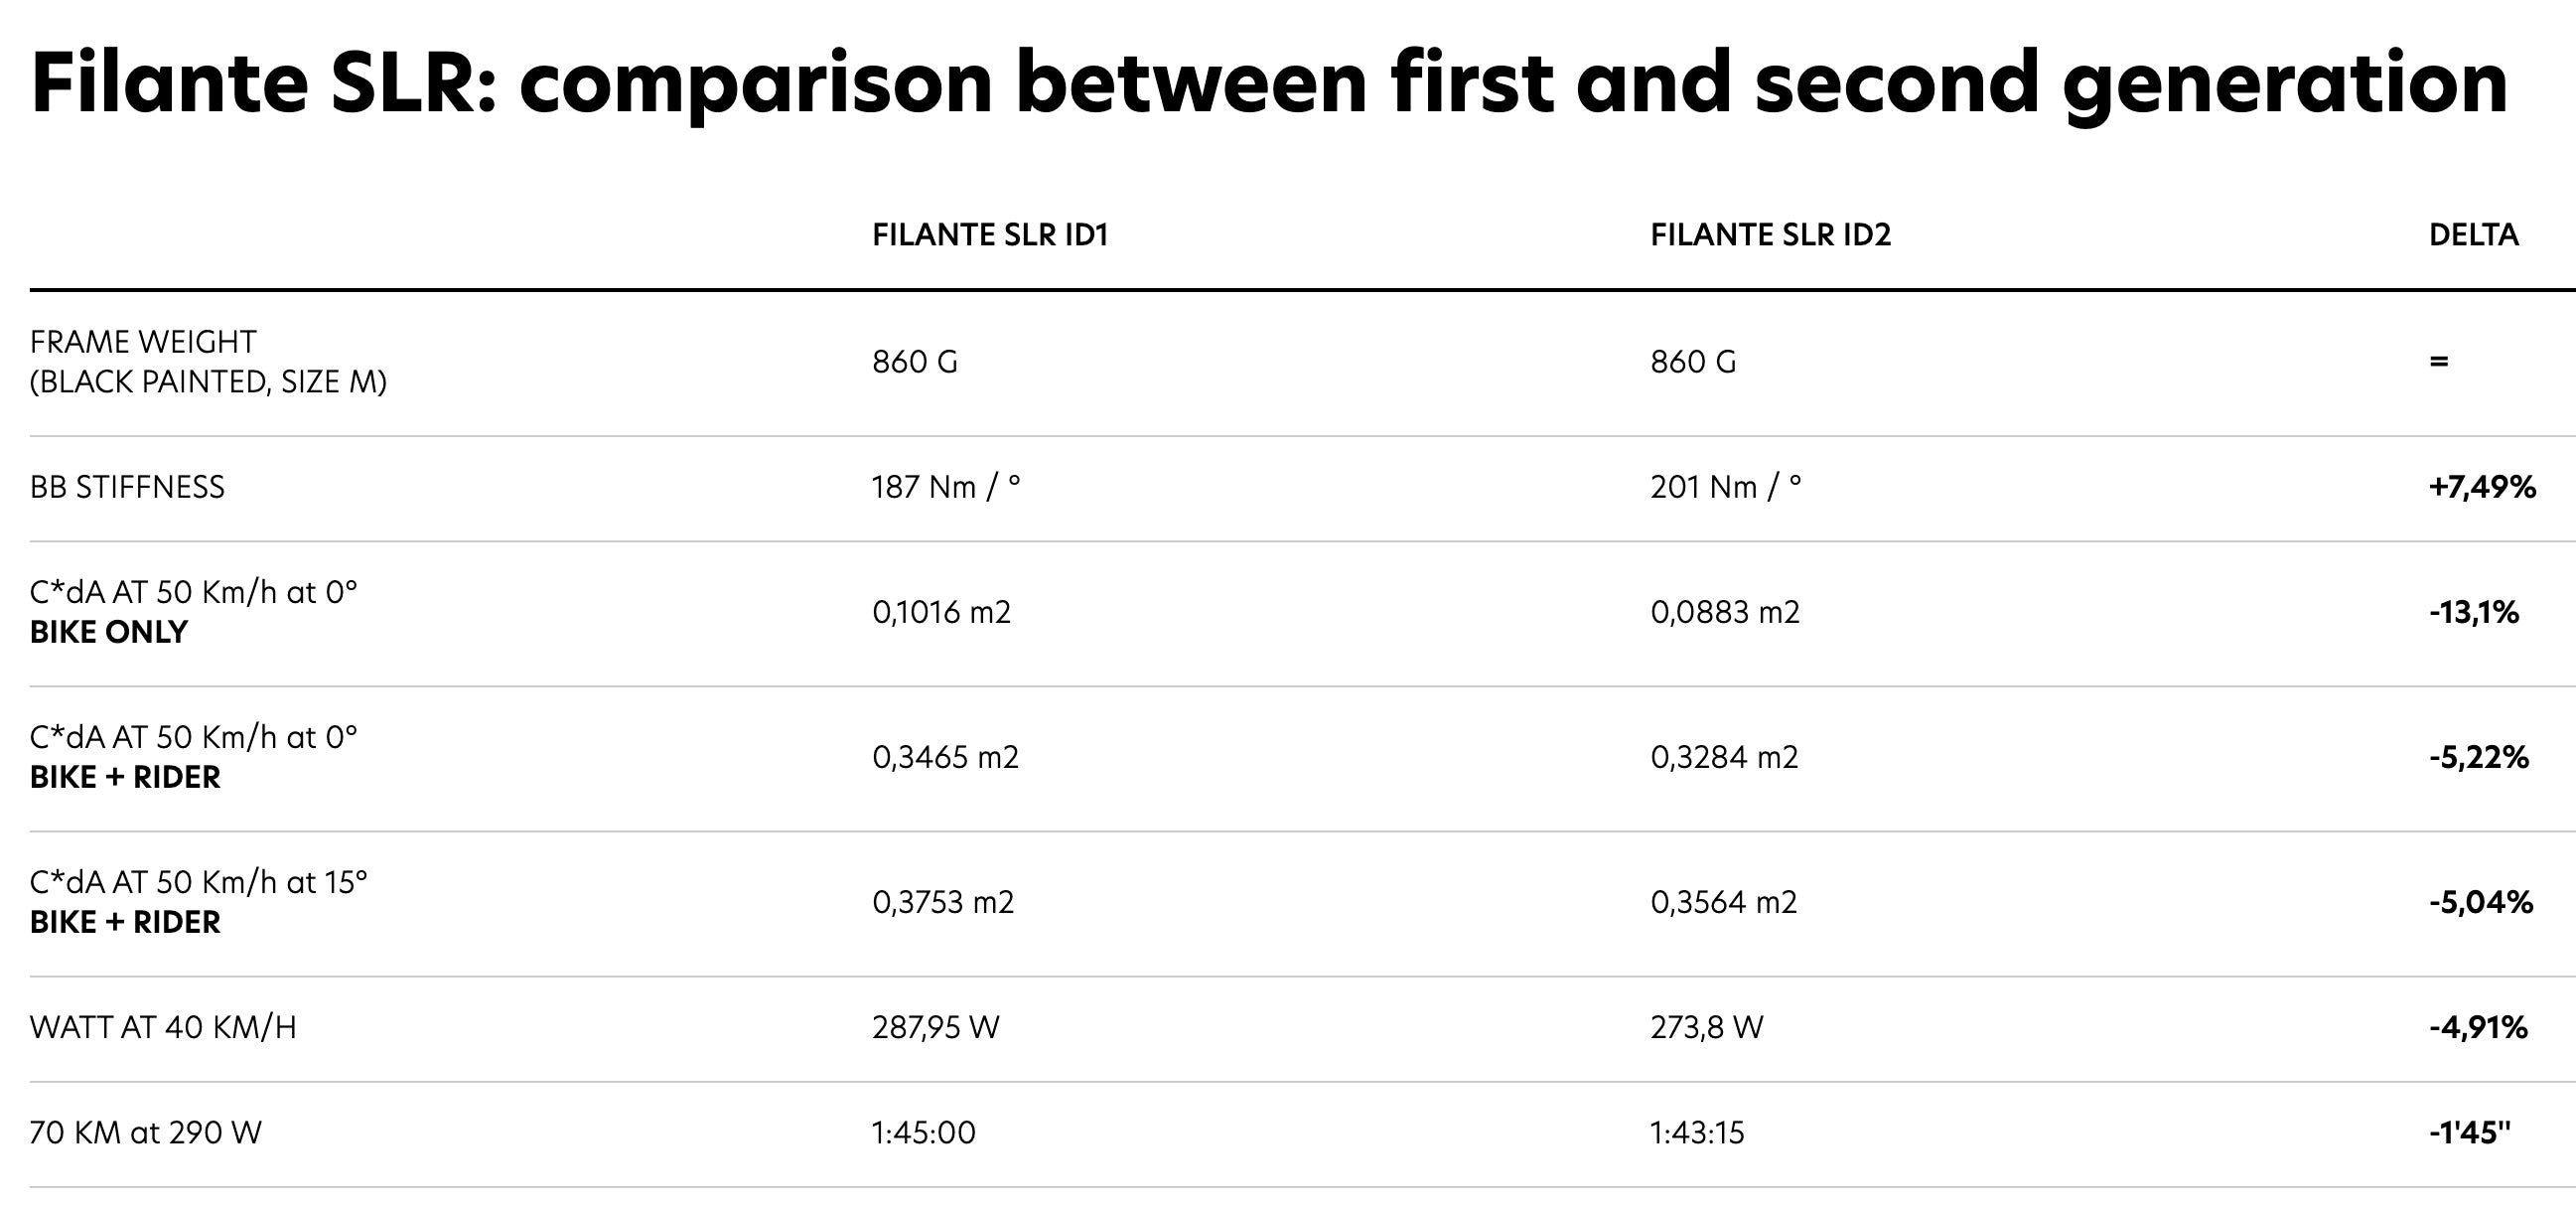Click the page title about Filante SLR comparison

click(1269, 82)
